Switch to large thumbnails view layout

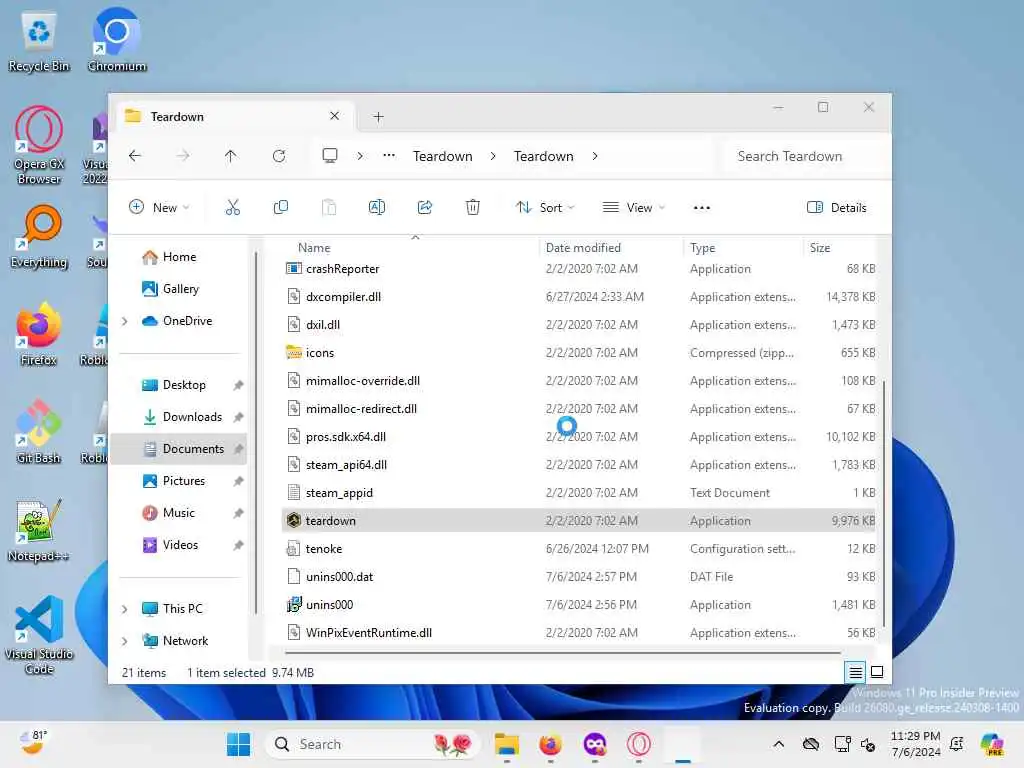coord(877,672)
